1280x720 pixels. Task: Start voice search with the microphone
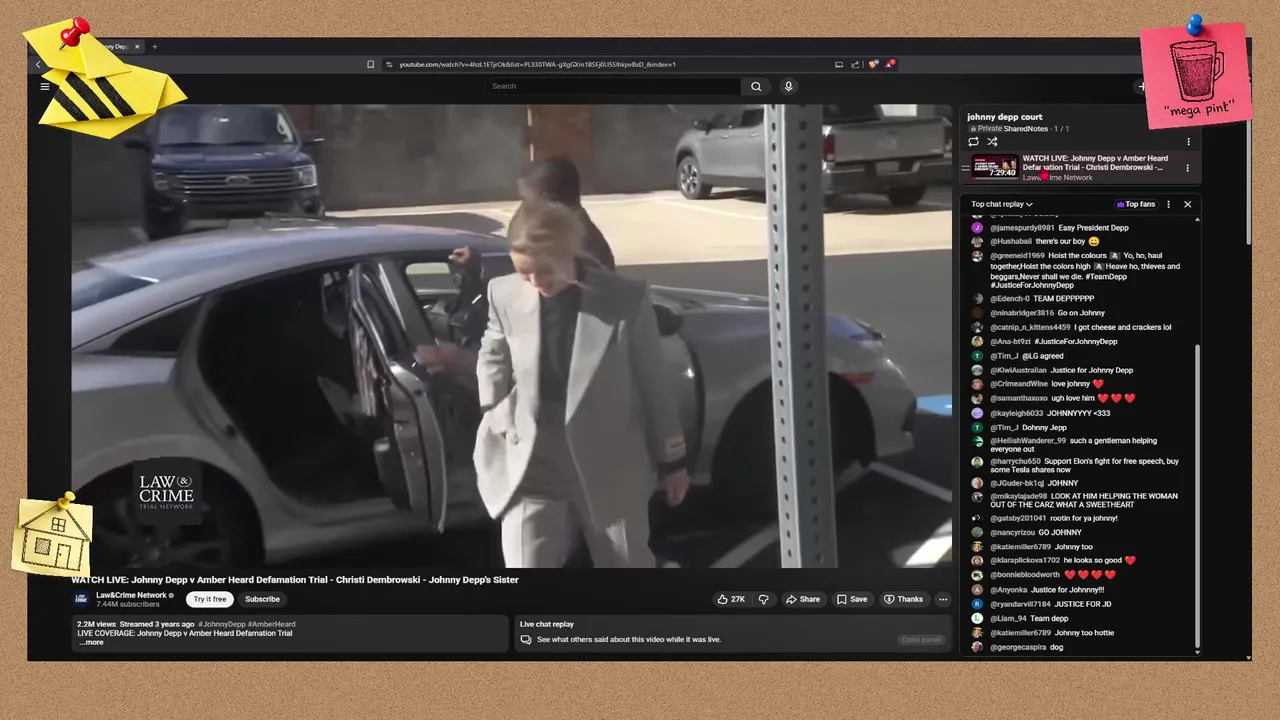click(788, 86)
